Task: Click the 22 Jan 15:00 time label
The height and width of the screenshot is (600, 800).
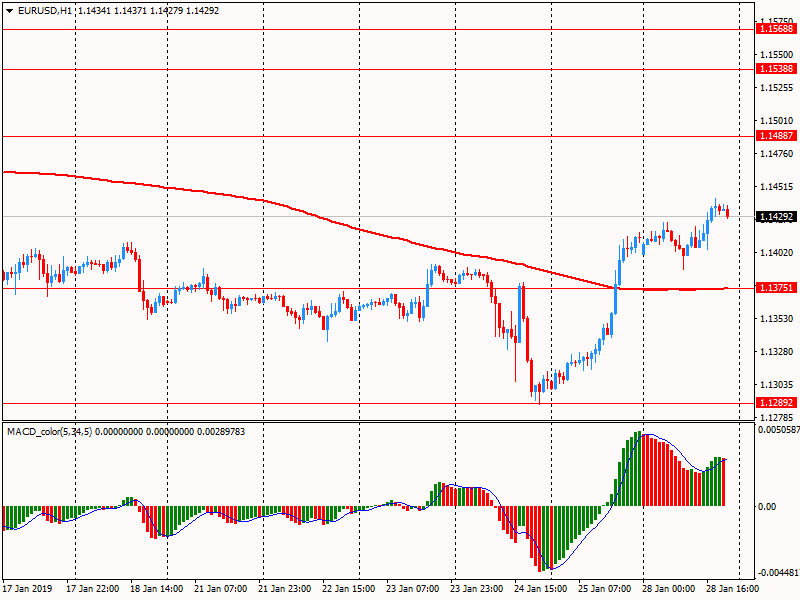Action: [348, 588]
